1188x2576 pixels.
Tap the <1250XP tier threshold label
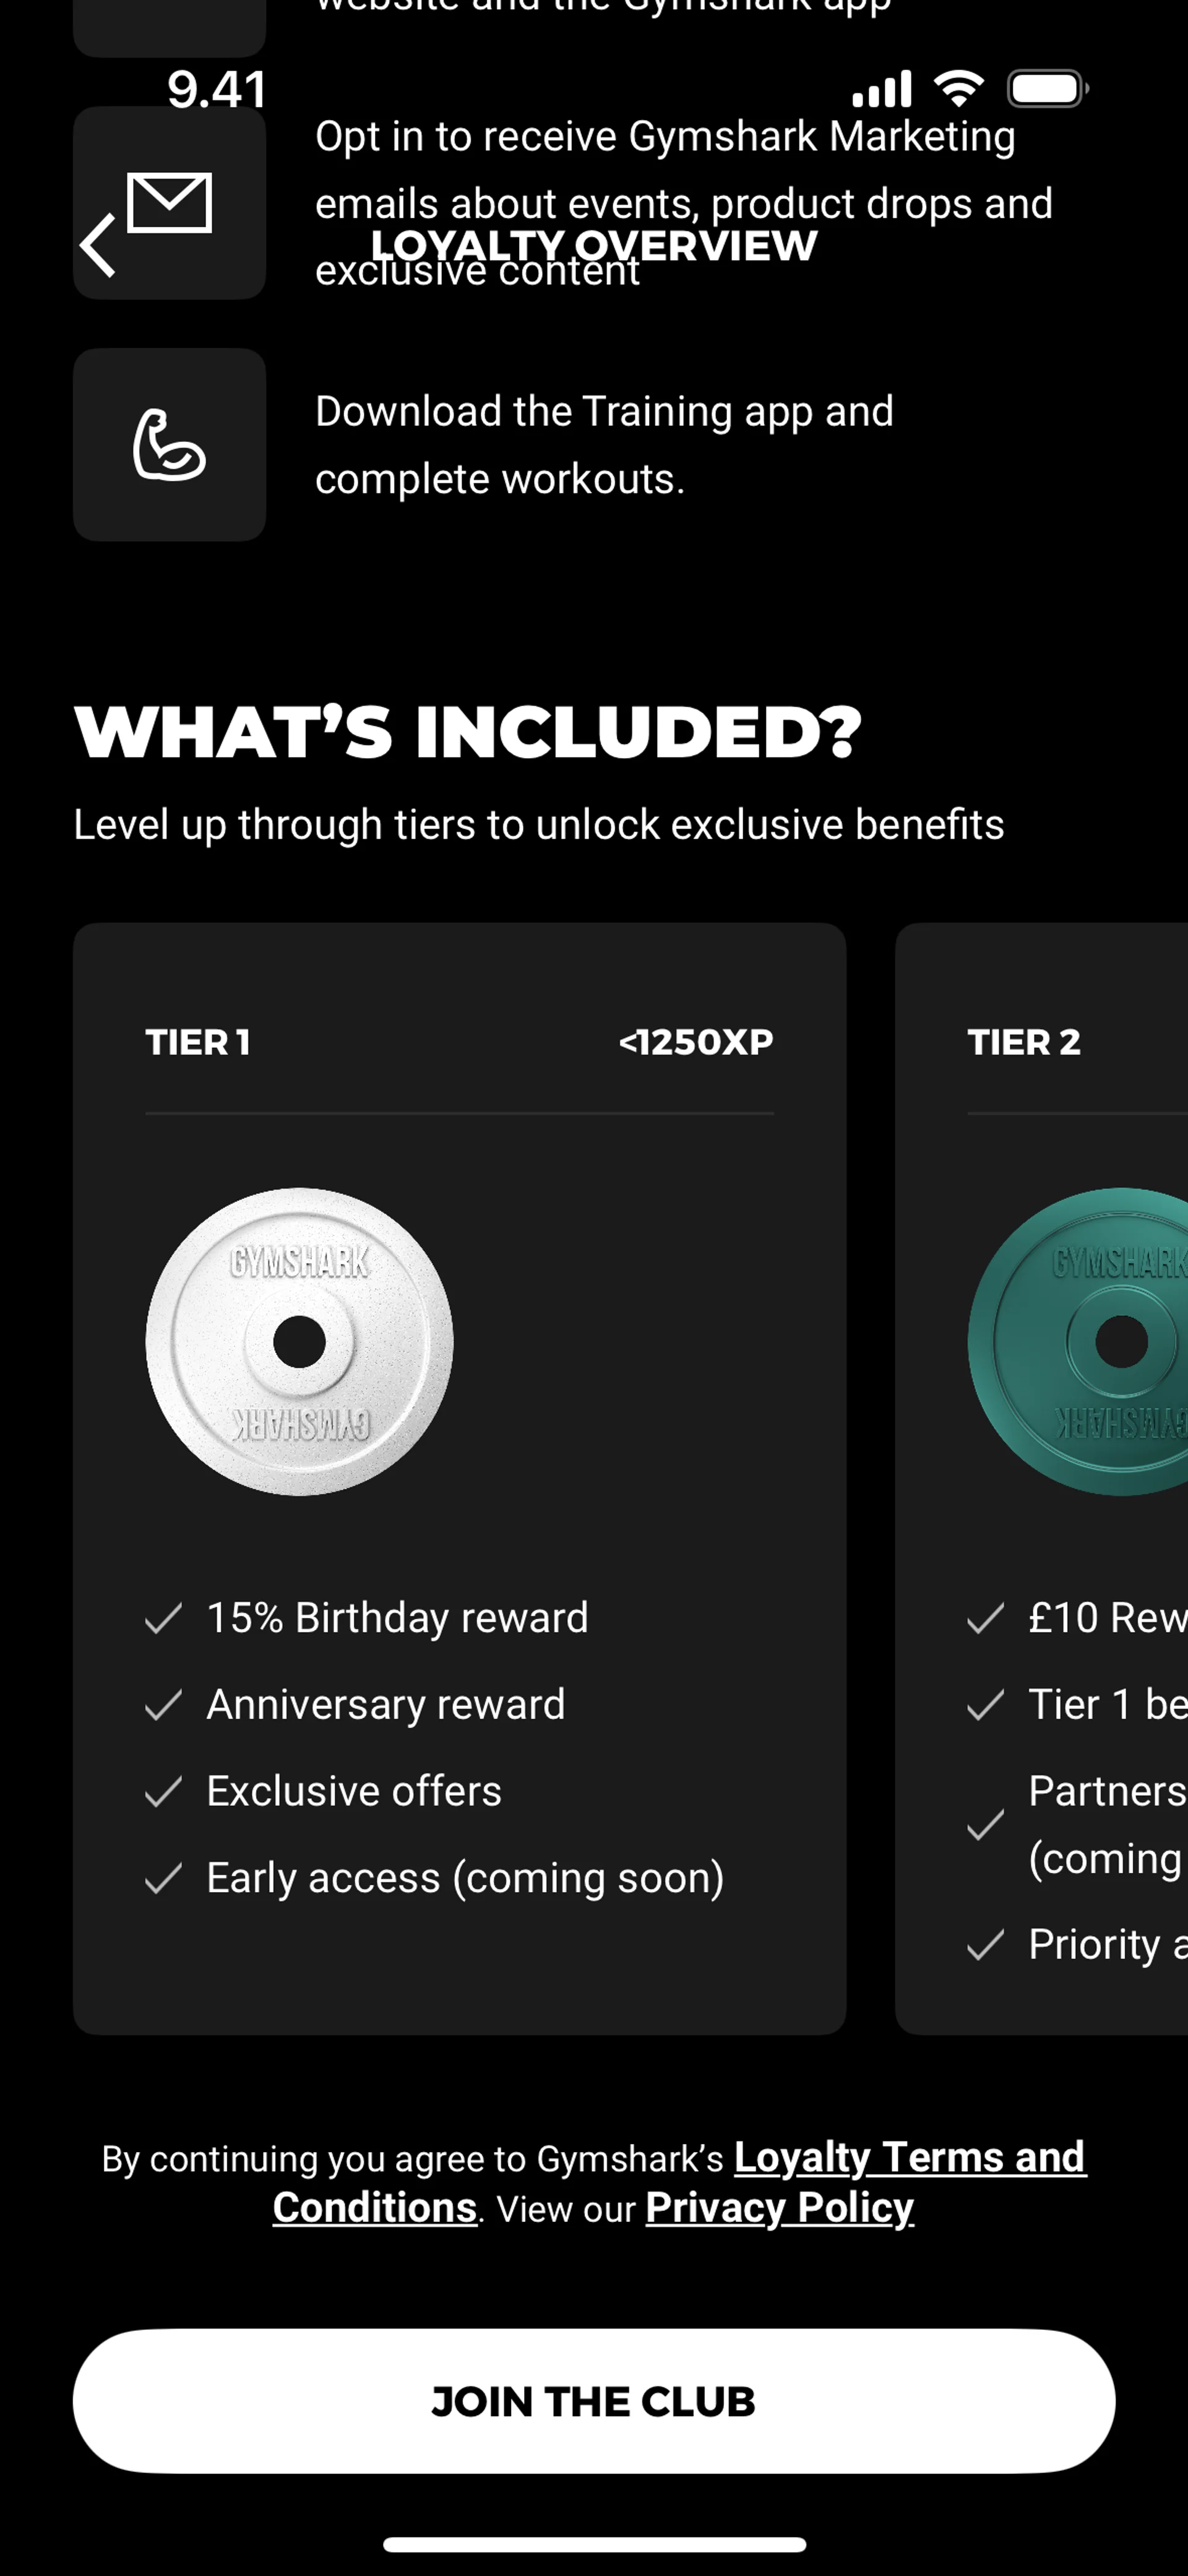[696, 1042]
